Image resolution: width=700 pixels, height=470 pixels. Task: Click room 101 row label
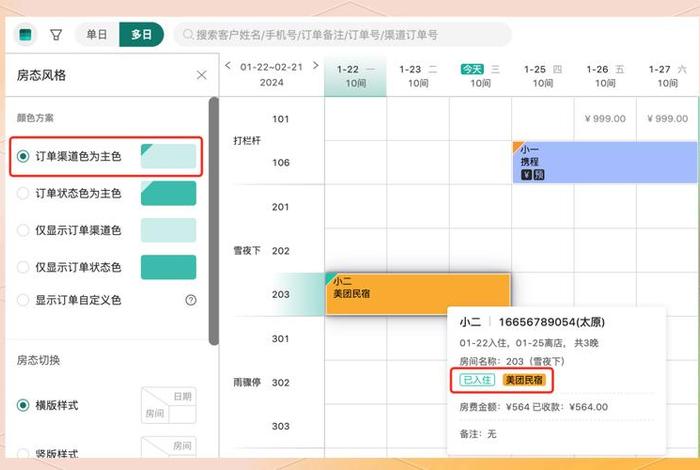[x=280, y=119]
